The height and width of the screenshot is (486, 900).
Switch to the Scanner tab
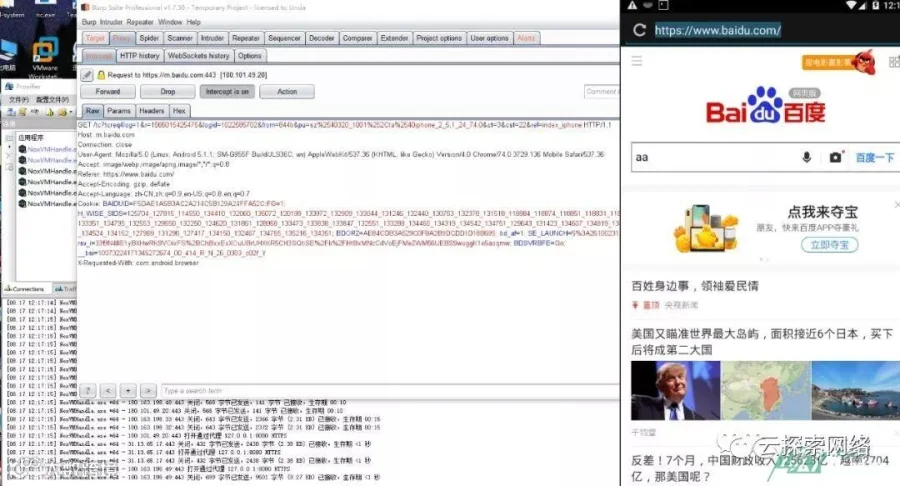coord(180,38)
